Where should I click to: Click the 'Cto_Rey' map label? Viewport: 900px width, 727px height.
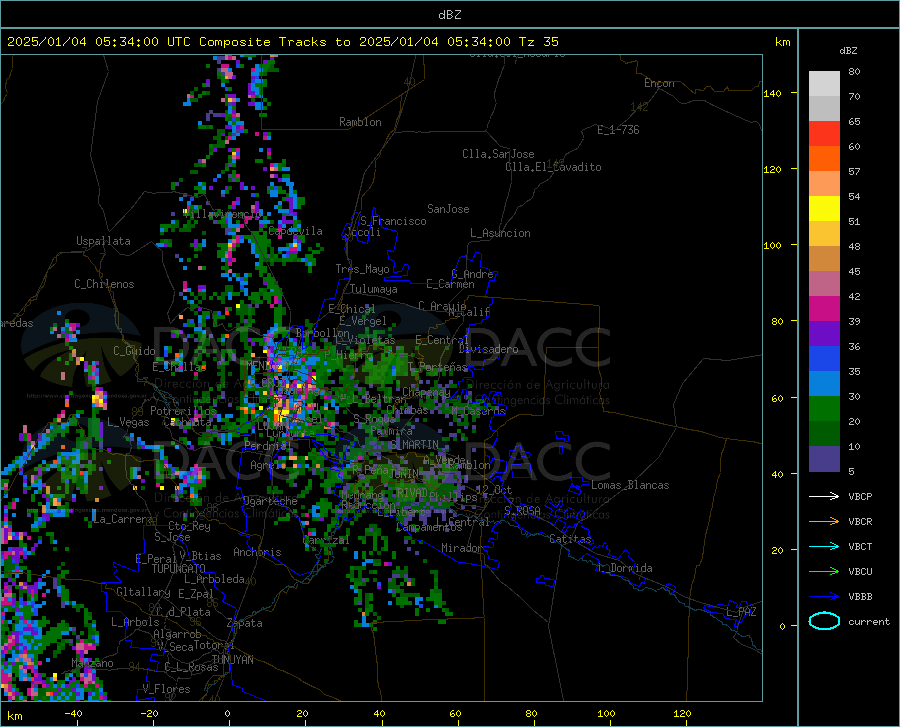(189, 526)
